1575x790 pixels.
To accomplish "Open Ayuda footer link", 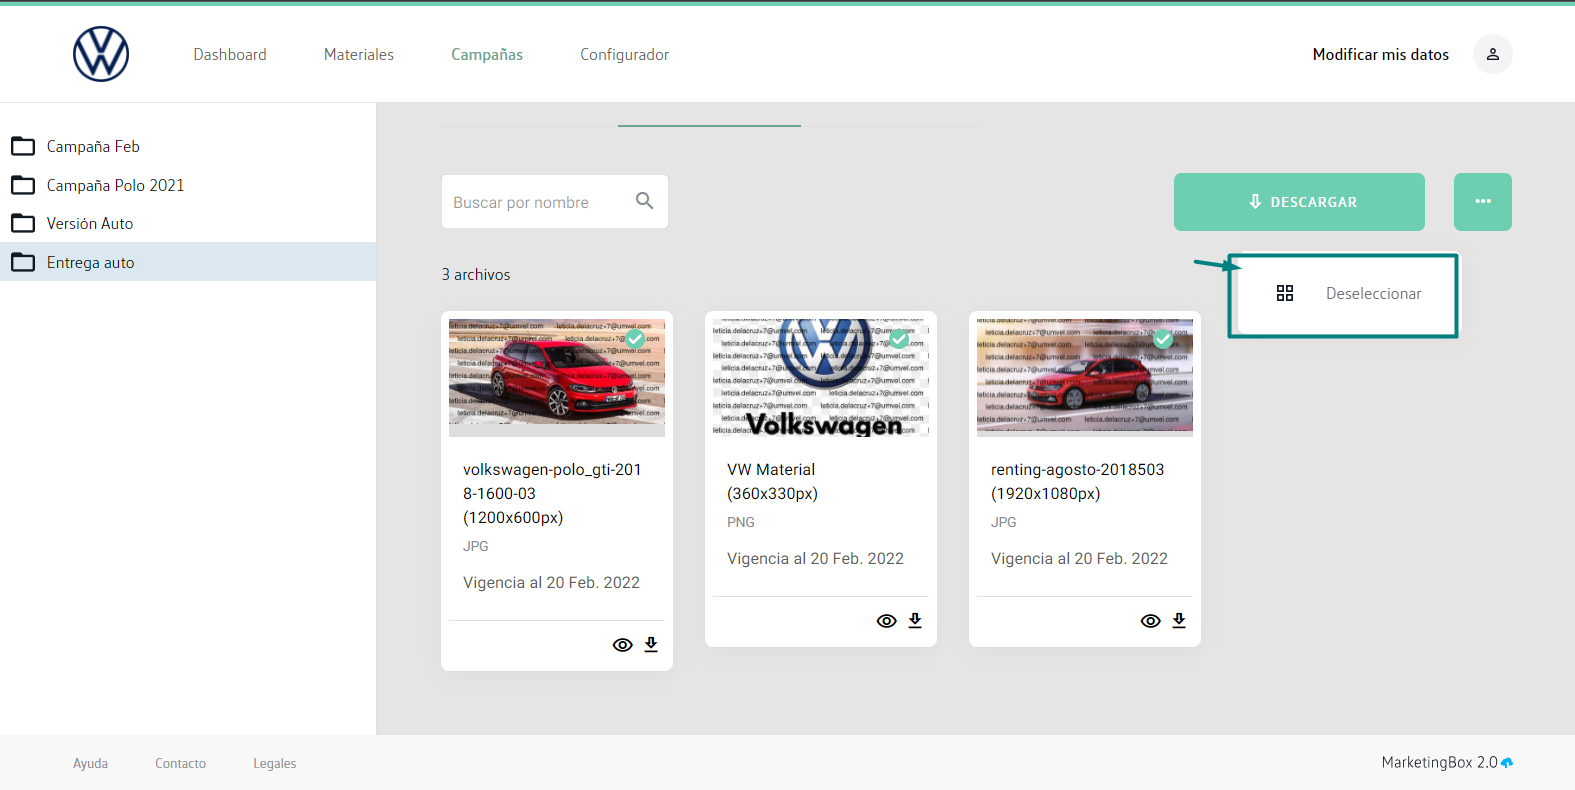I will coord(90,763).
